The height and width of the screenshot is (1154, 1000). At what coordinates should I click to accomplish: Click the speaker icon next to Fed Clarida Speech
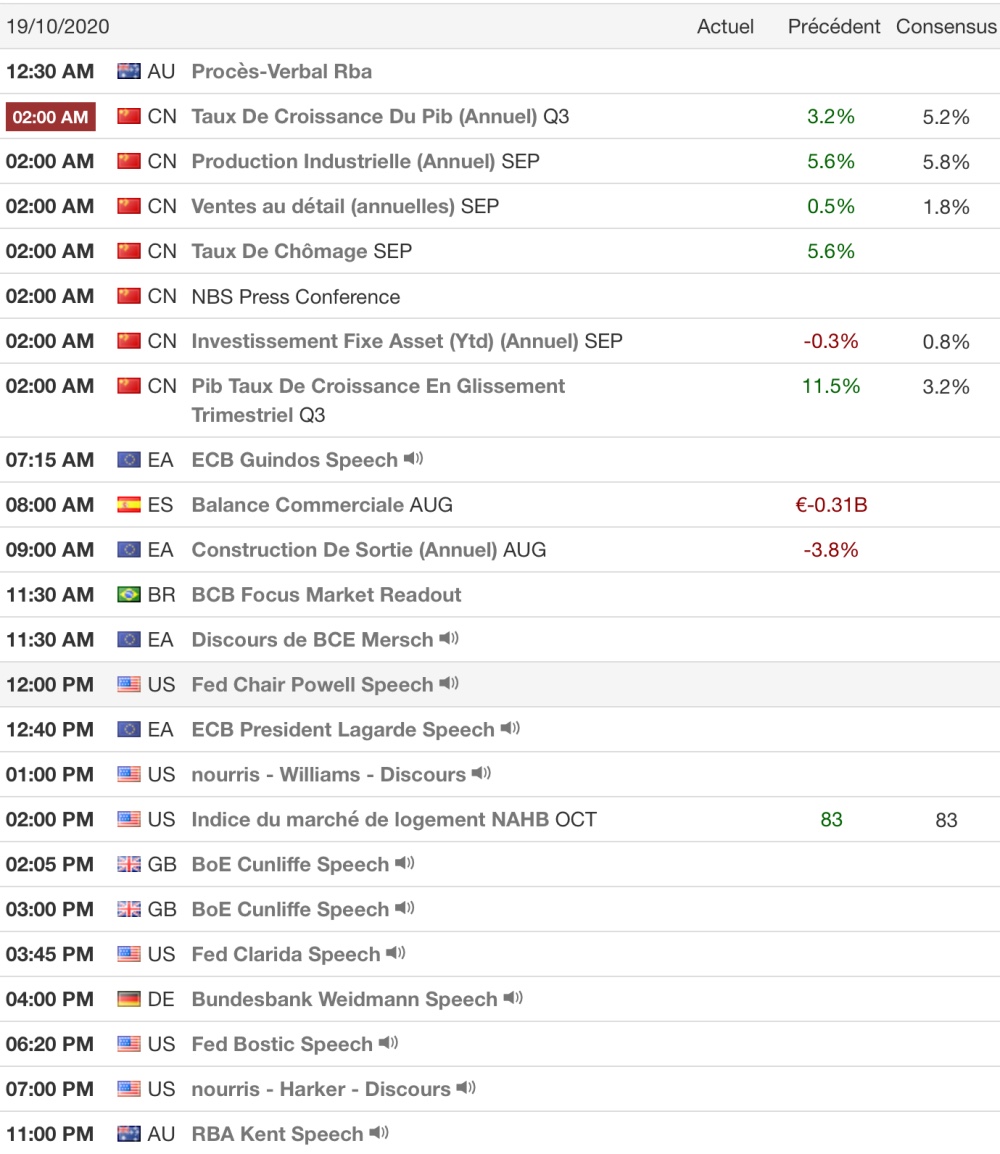click(396, 952)
